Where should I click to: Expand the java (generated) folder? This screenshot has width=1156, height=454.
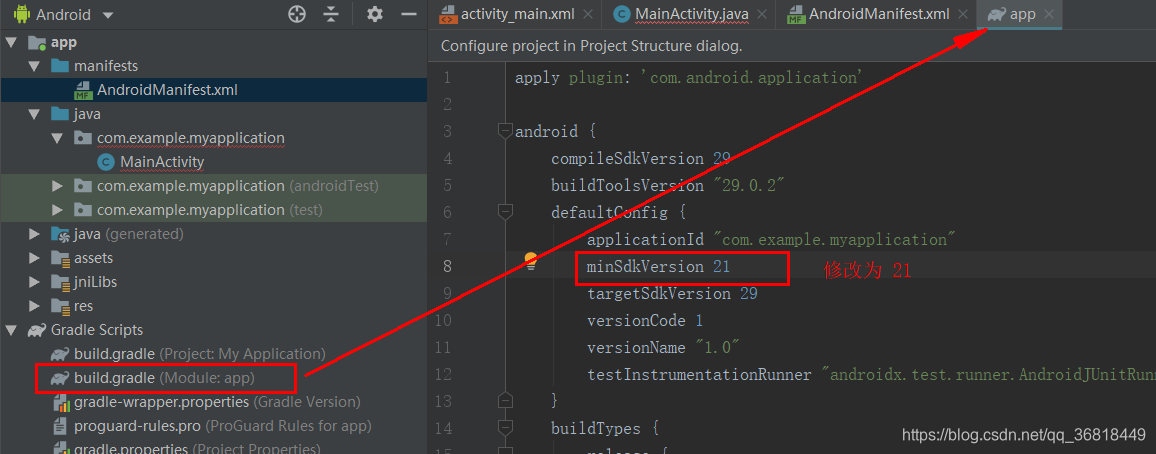pos(34,234)
